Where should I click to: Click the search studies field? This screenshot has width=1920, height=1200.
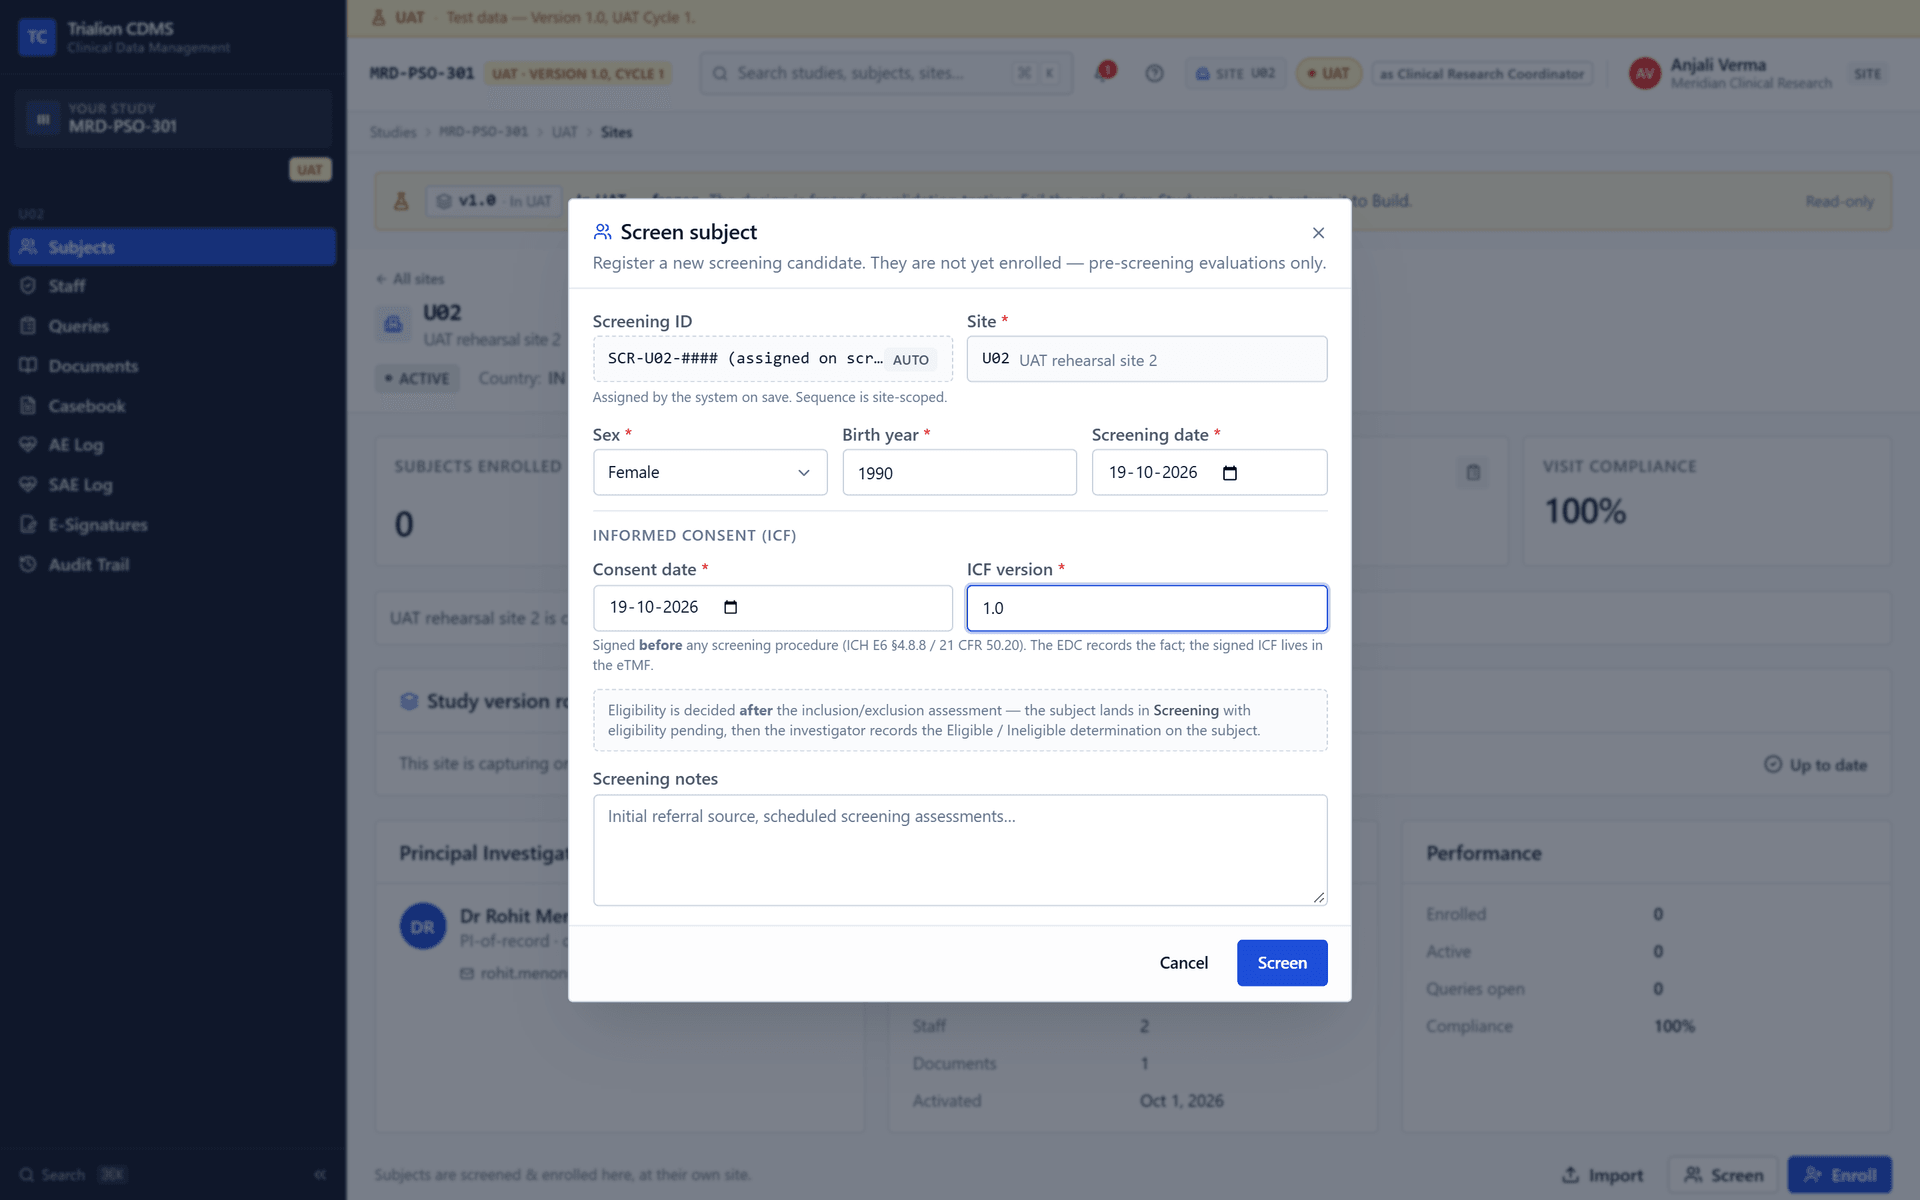coord(886,73)
